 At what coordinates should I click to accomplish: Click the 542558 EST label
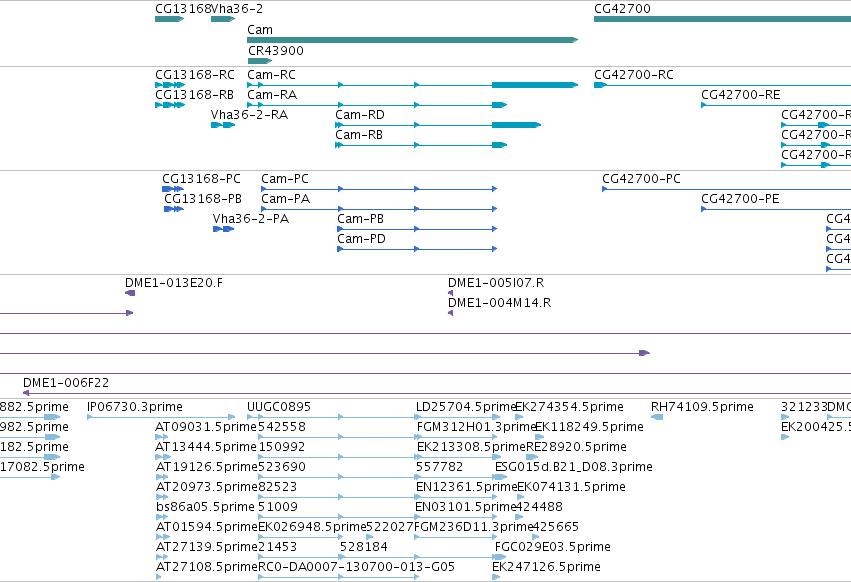(x=282, y=427)
